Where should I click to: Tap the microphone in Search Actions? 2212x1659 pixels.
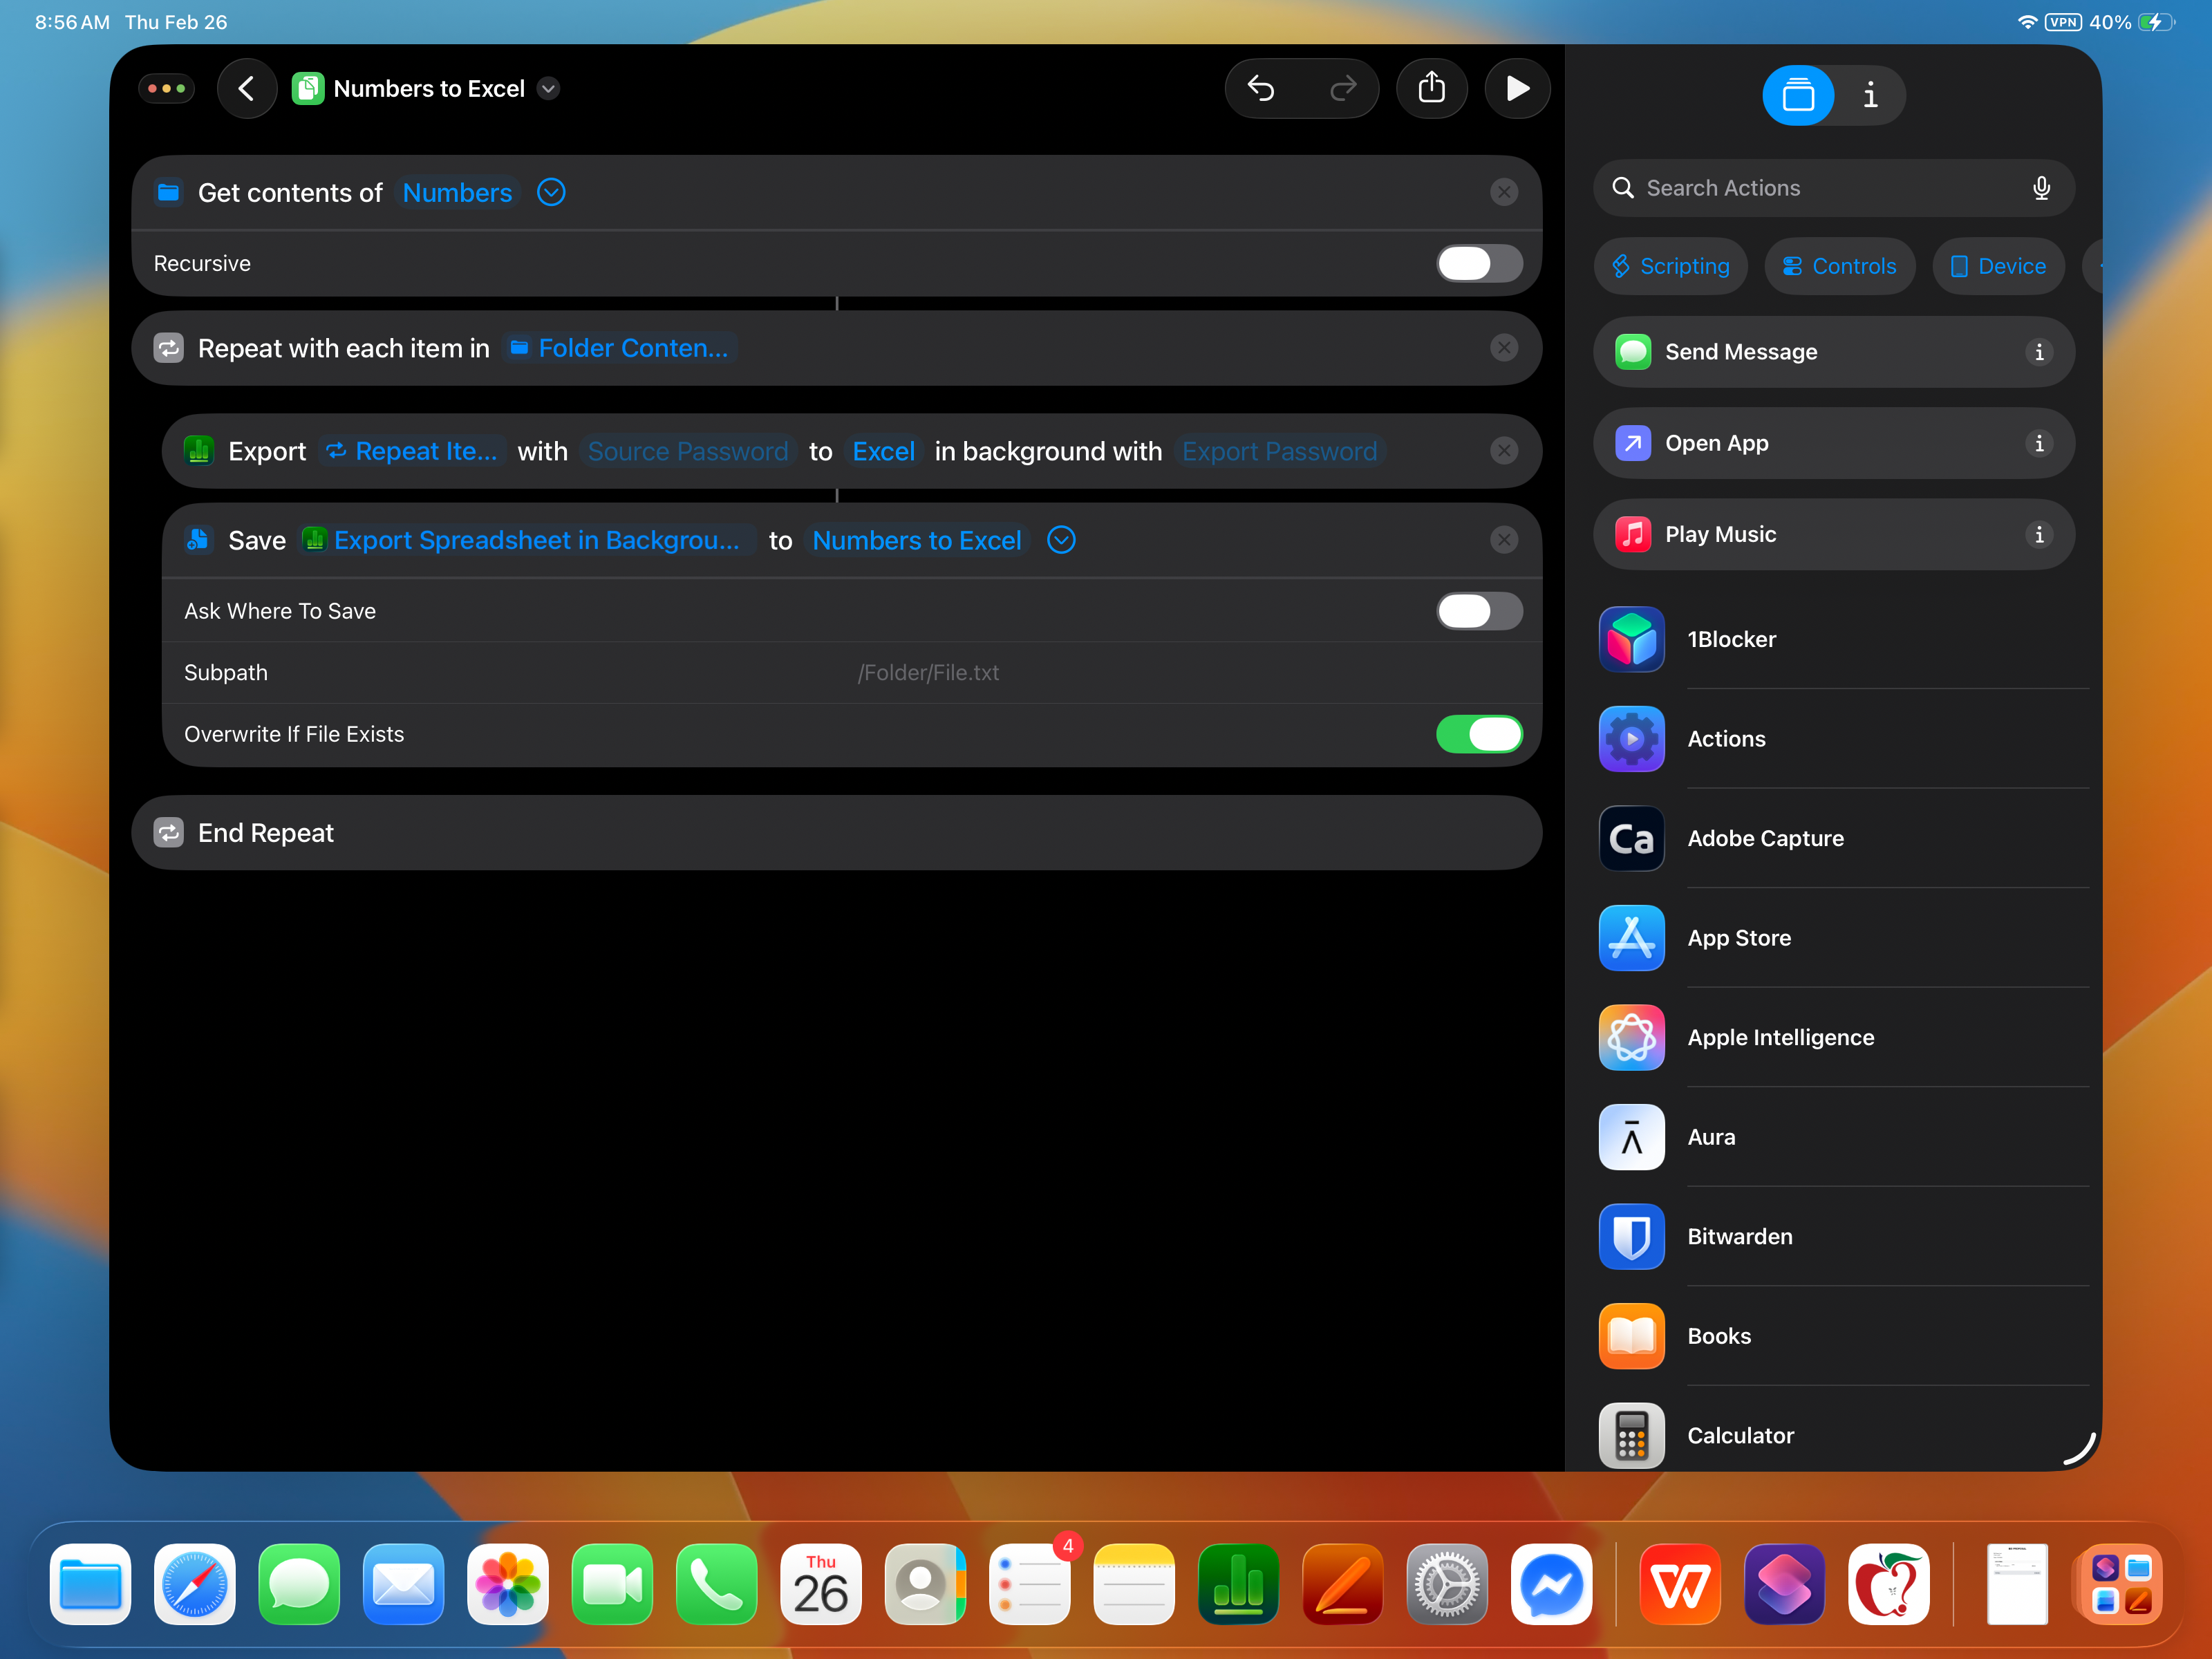point(2041,188)
